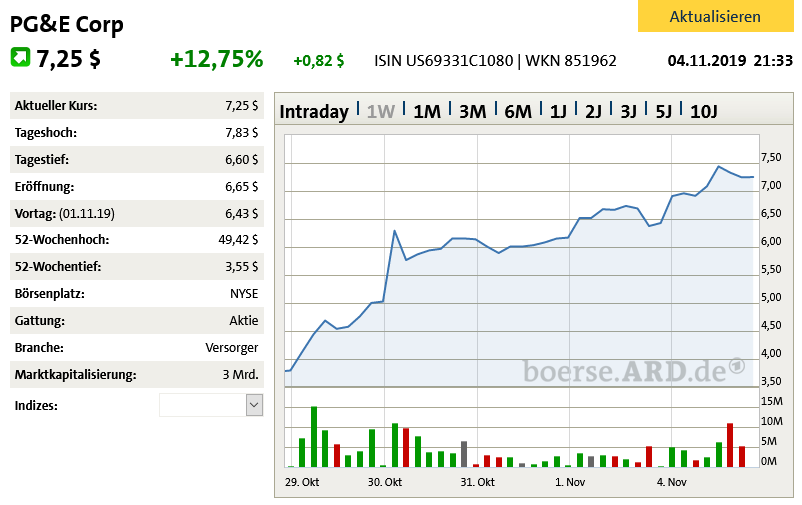Click the Vortag value 6,43 $
802x505 pixels.
[241, 213]
